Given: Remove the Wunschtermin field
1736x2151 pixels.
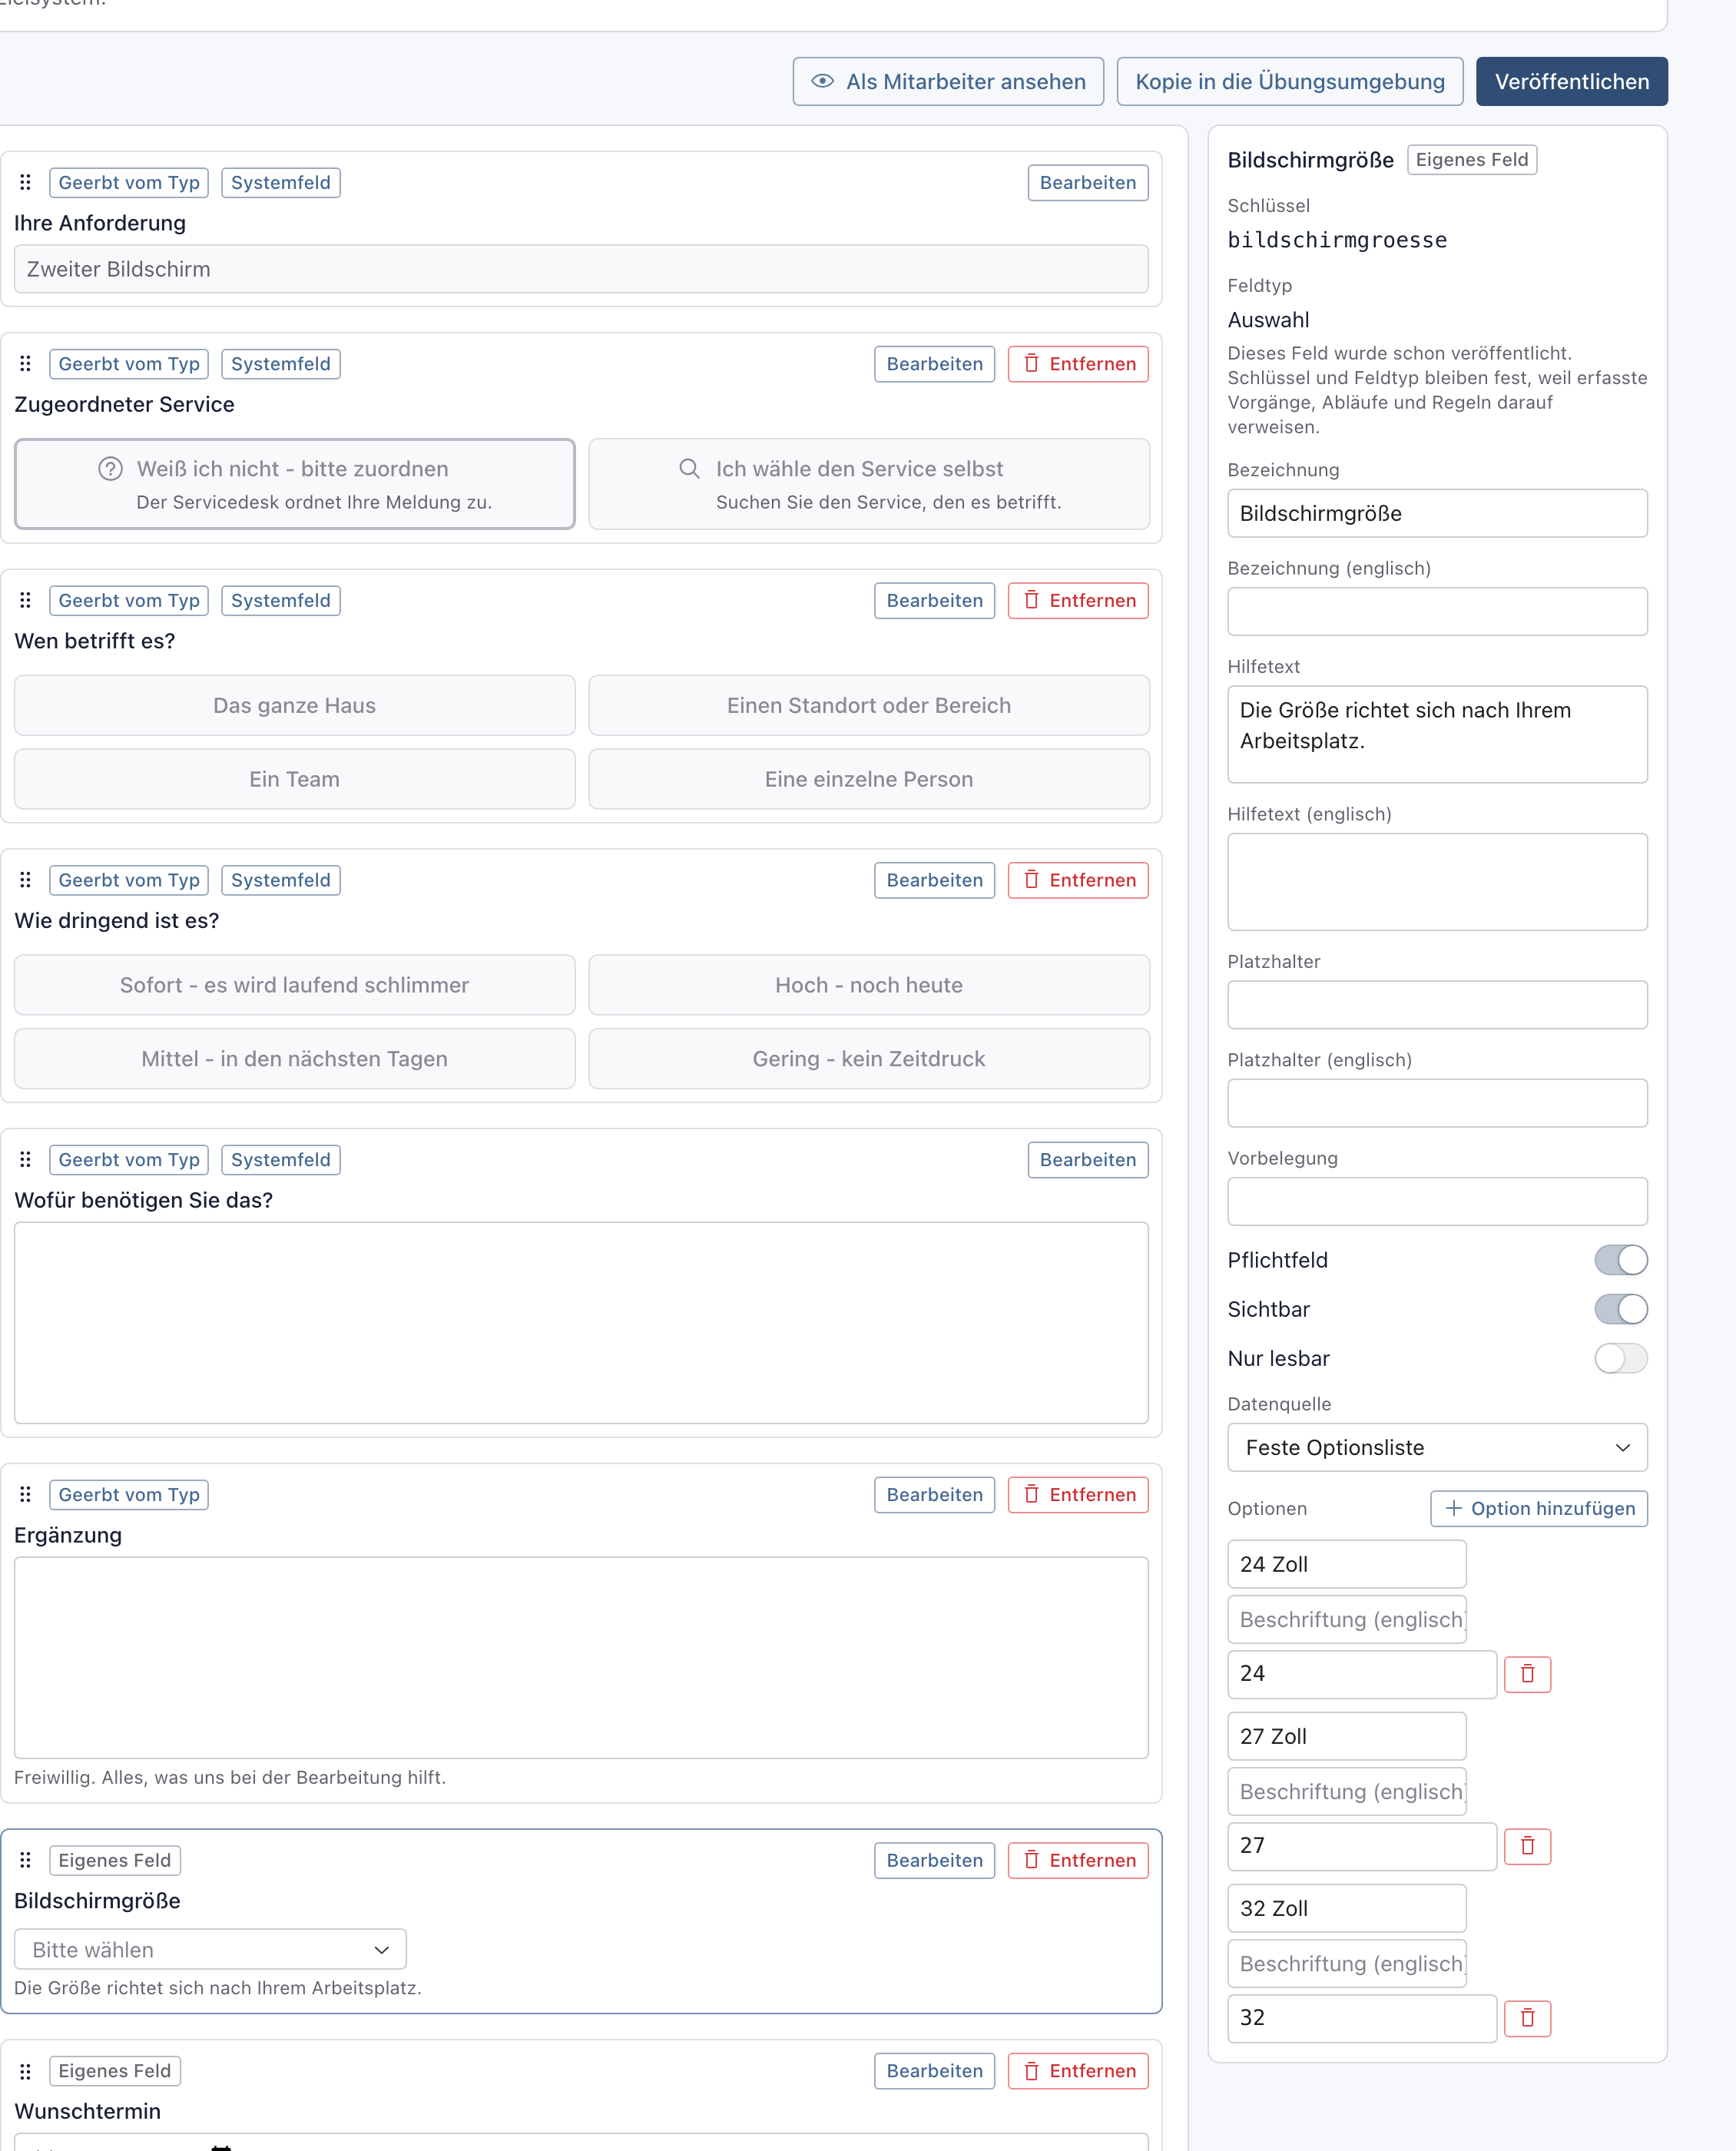Looking at the screenshot, I should (1078, 2071).
